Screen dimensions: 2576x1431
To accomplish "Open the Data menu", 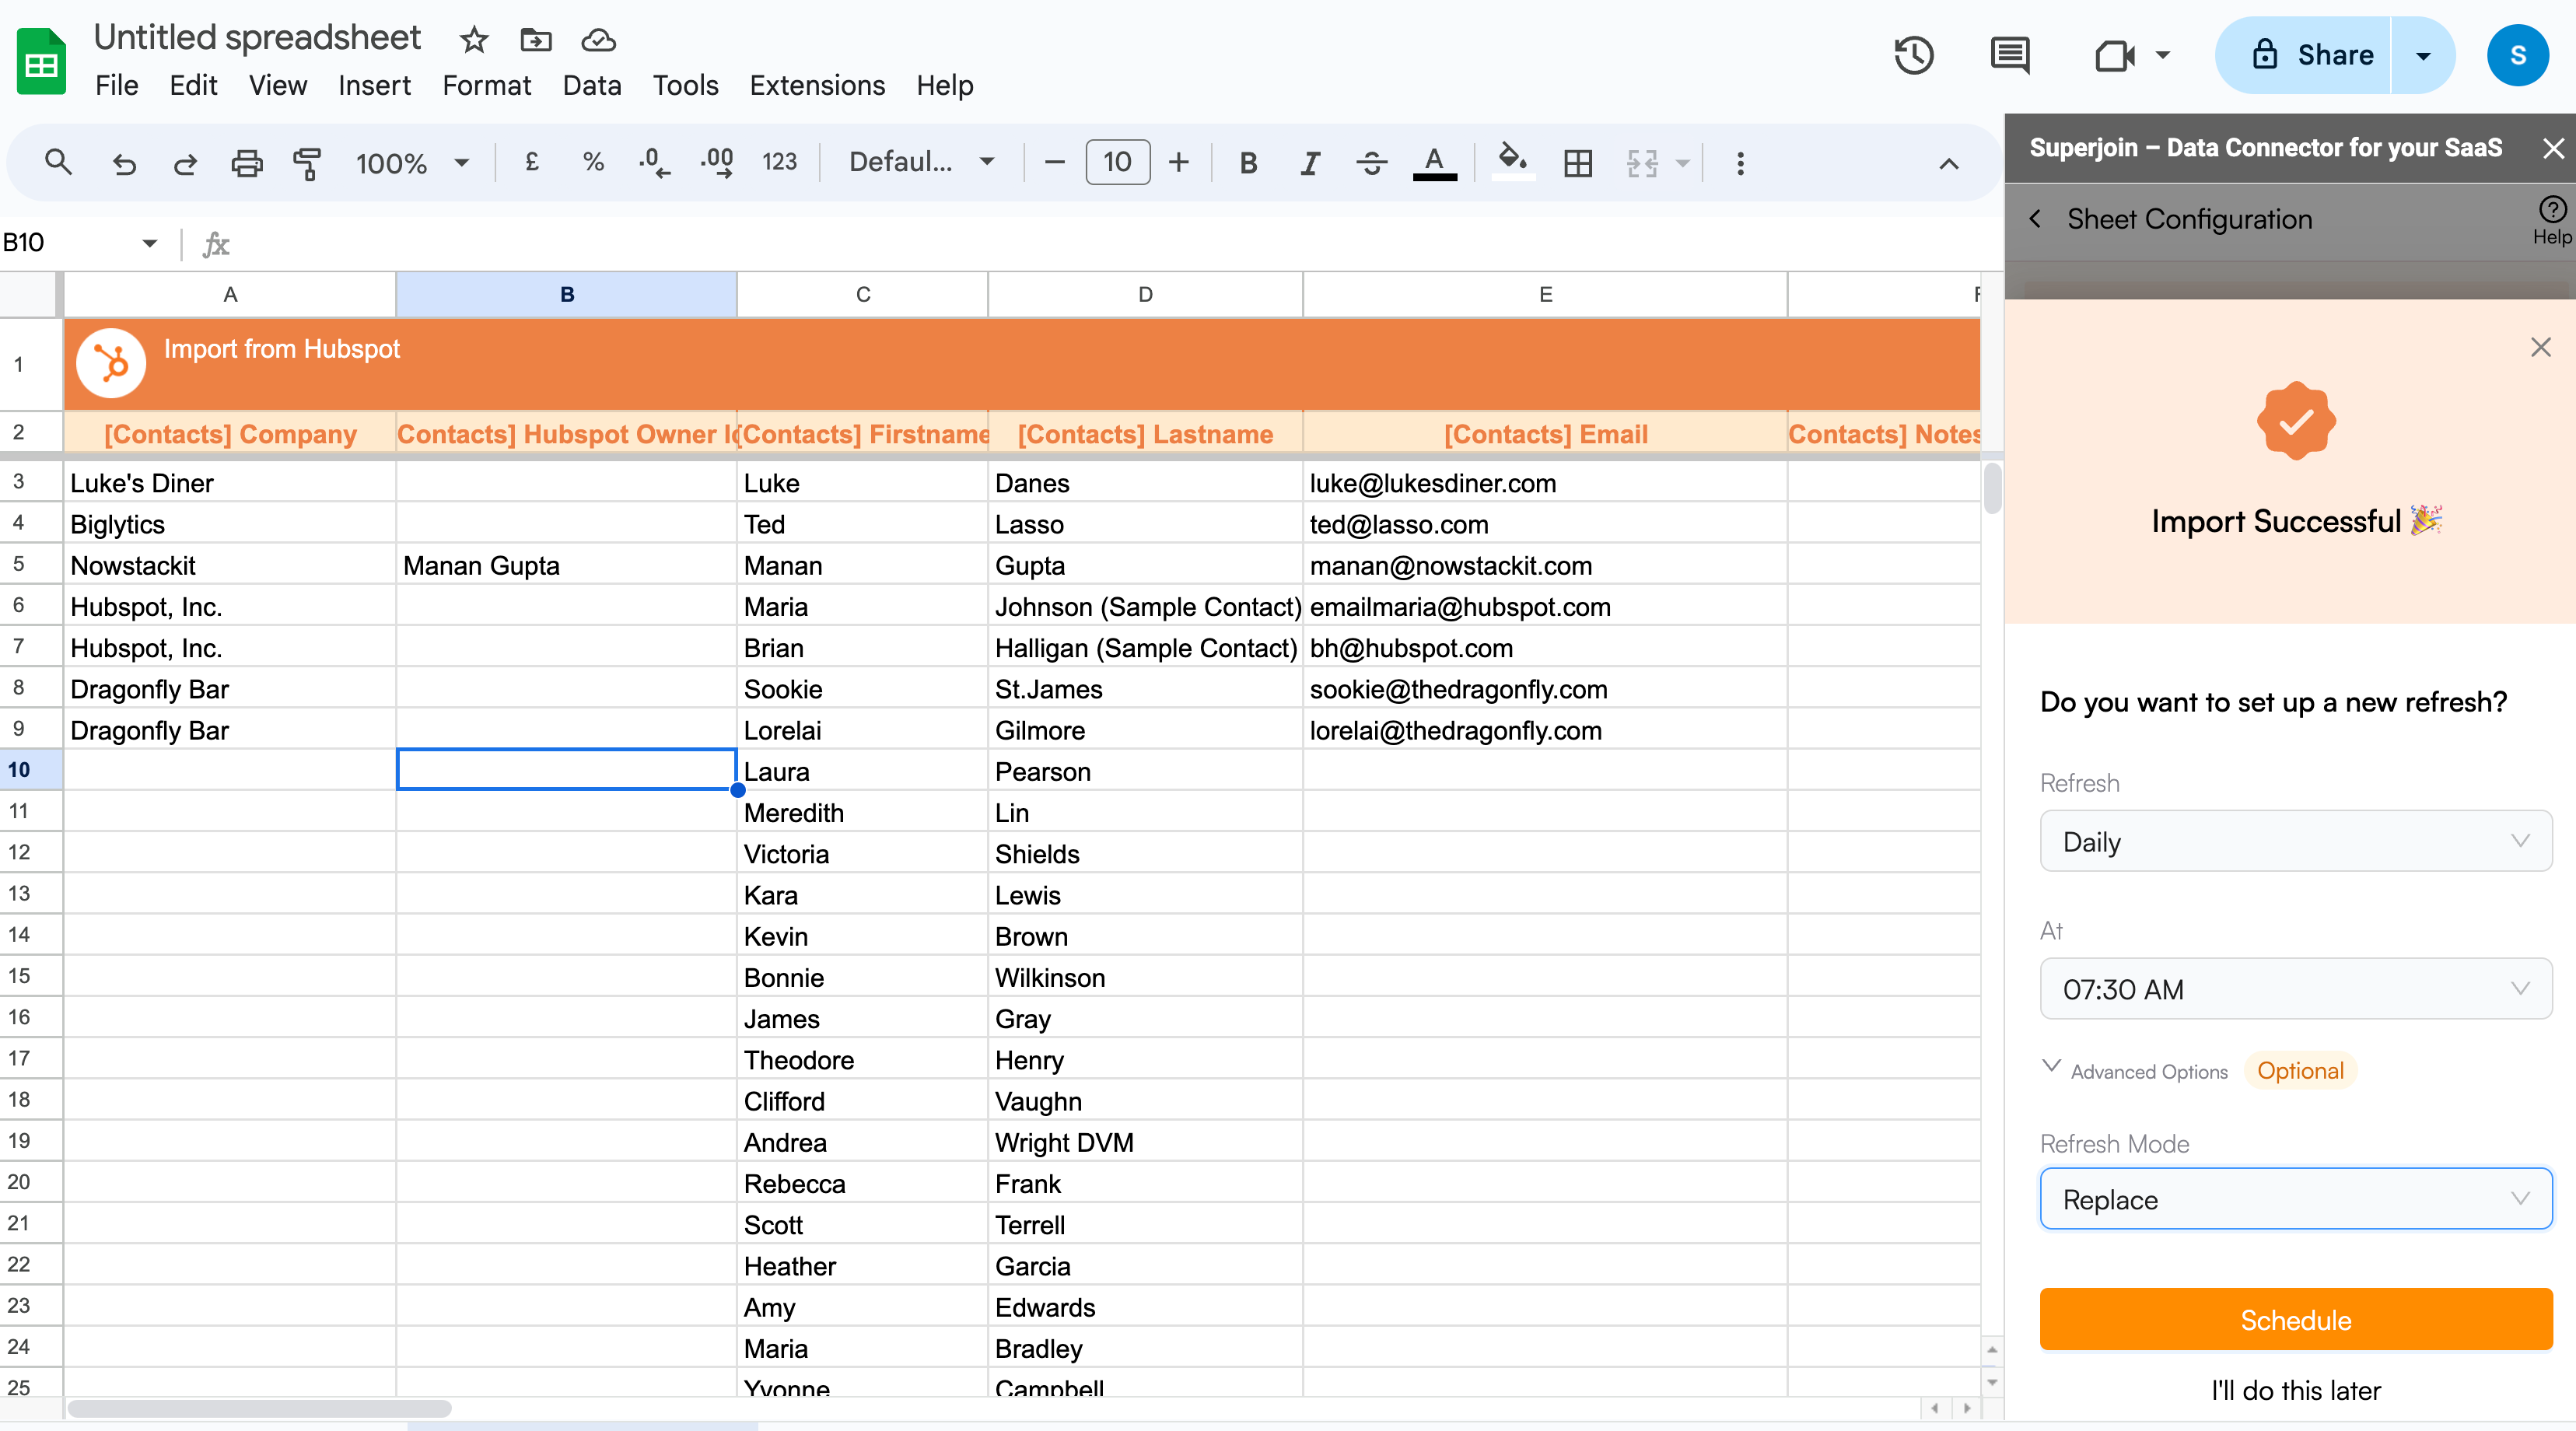I will 591,86.
